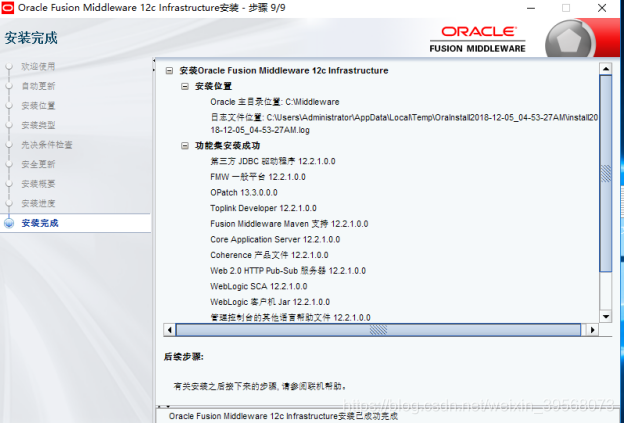The width and height of the screenshot is (624, 424).
Task: Click the grey pentagon sphere graphic
Action: [x=569, y=40]
